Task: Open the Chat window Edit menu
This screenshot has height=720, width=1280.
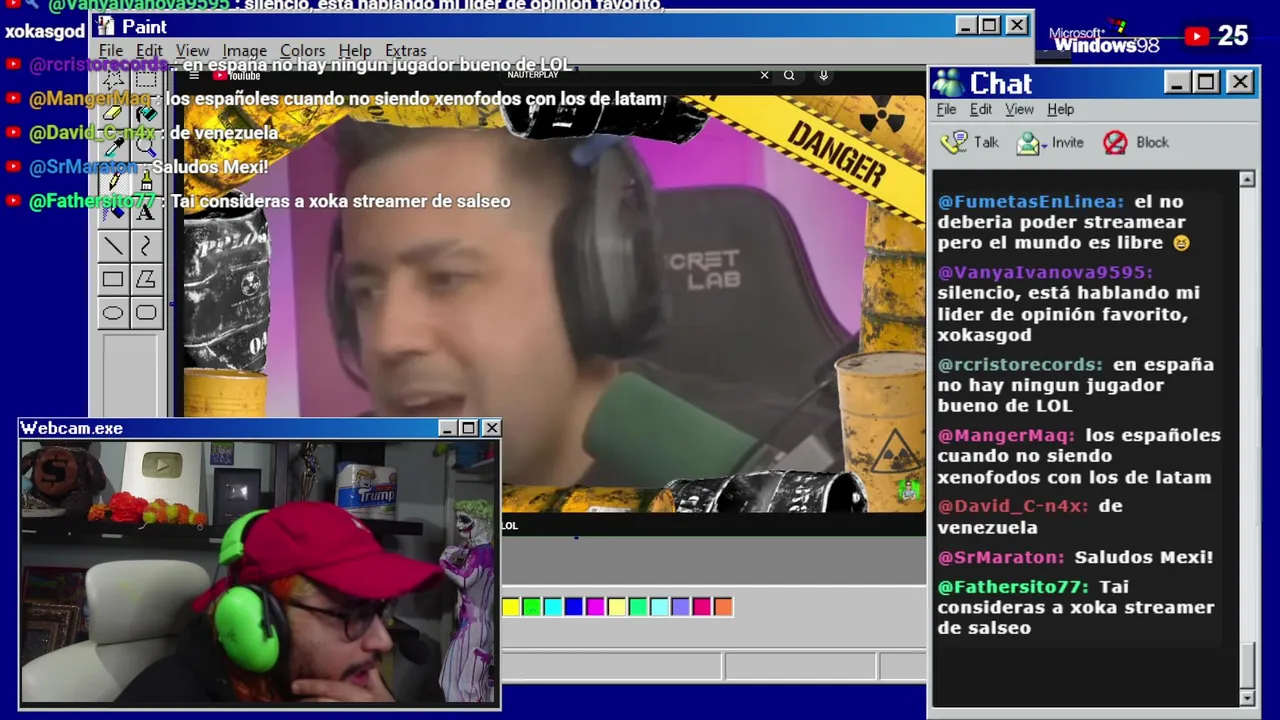Action: pyautogui.click(x=981, y=109)
